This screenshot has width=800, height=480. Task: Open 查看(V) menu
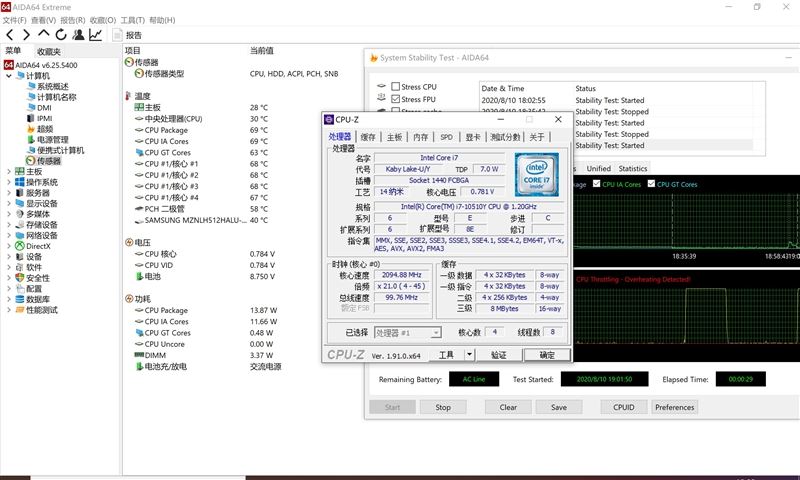pos(43,20)
